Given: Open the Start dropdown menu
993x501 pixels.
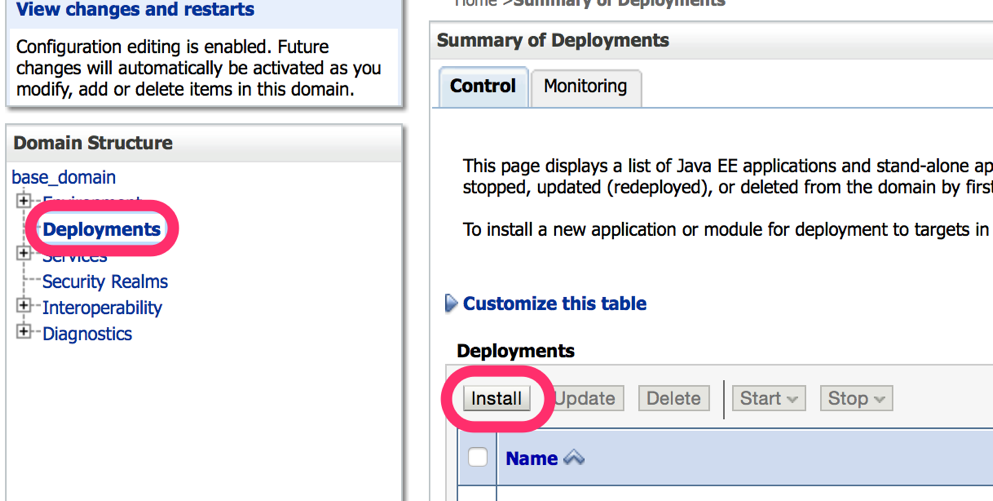Looking at the screenshot, I should tap(769, 398).
